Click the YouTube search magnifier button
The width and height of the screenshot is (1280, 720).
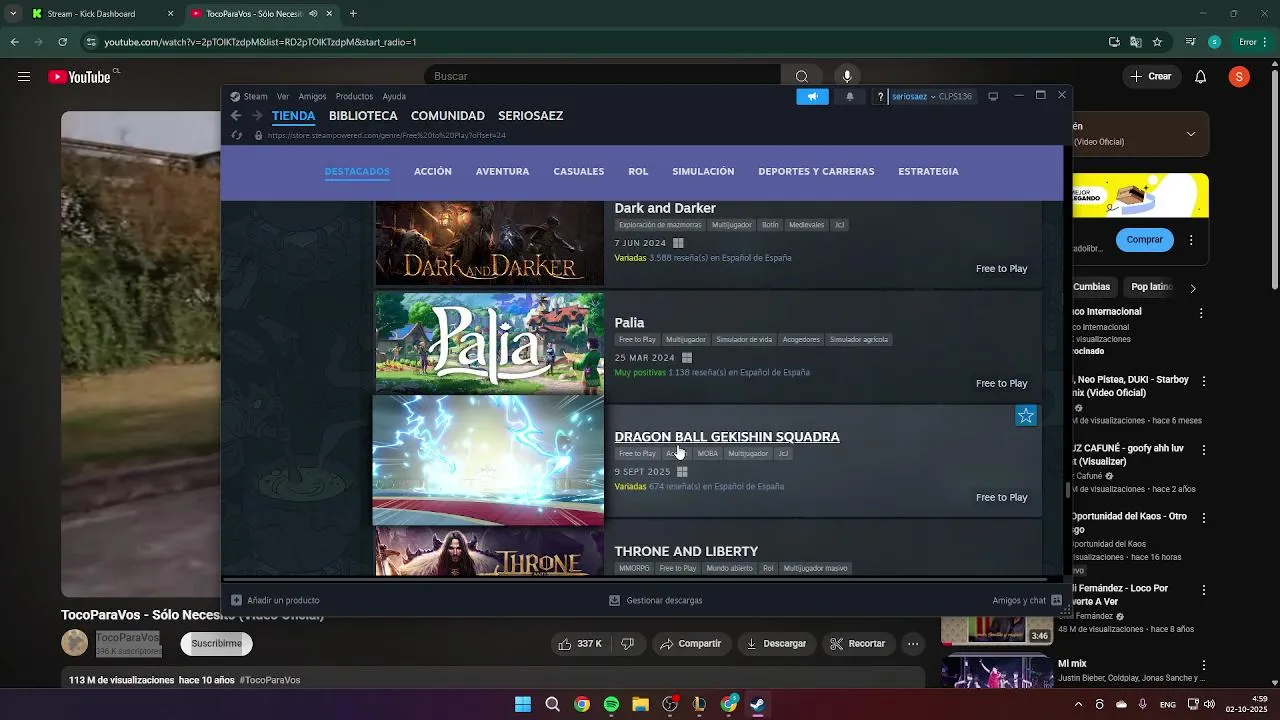(x=802, y=77)
